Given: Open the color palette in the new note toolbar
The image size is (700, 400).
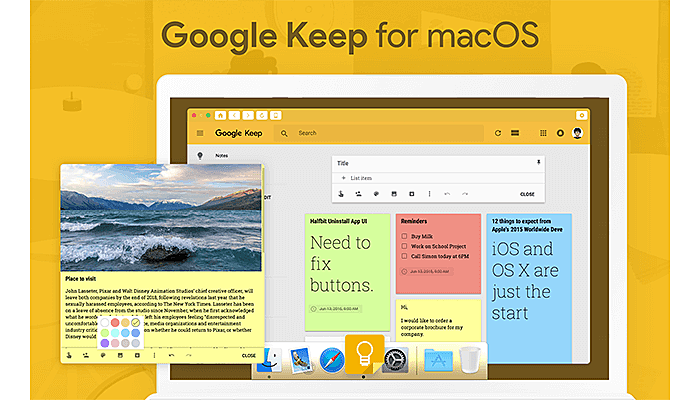Looking at the screenshot, I should tap(376, 194).
